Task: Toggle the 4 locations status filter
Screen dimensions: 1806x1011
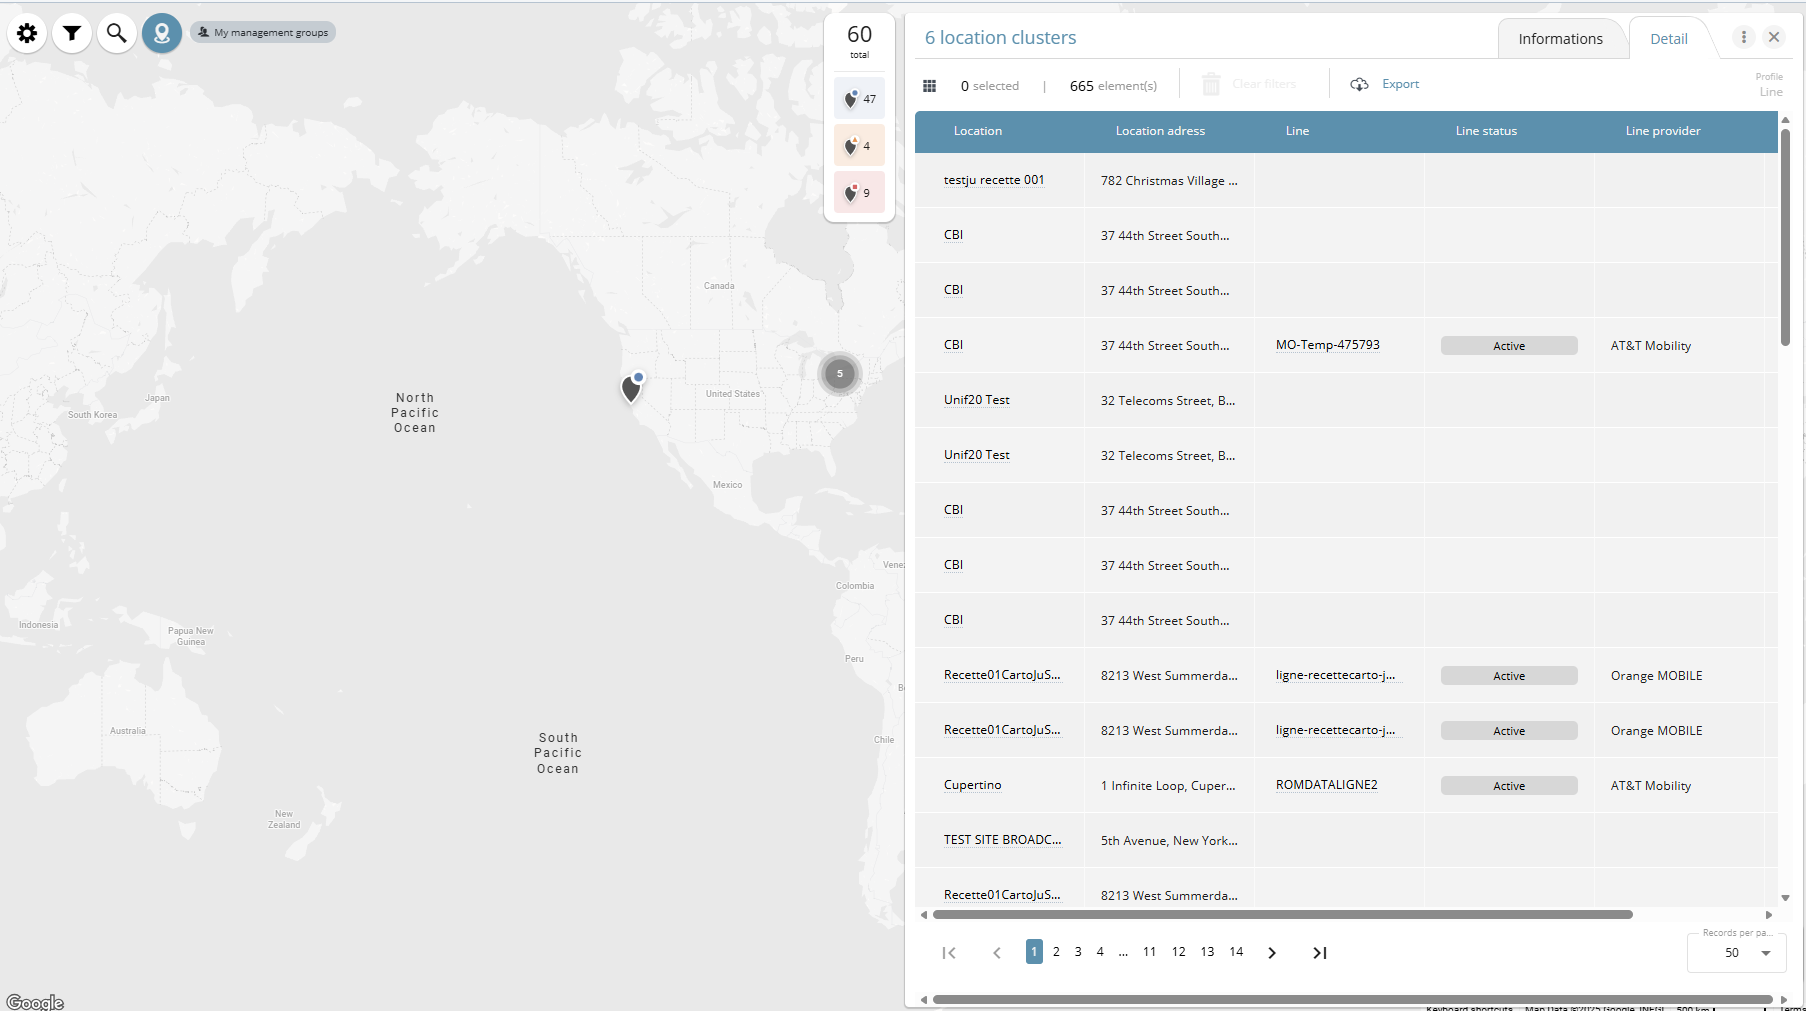Action: click(x=859, y=146)
